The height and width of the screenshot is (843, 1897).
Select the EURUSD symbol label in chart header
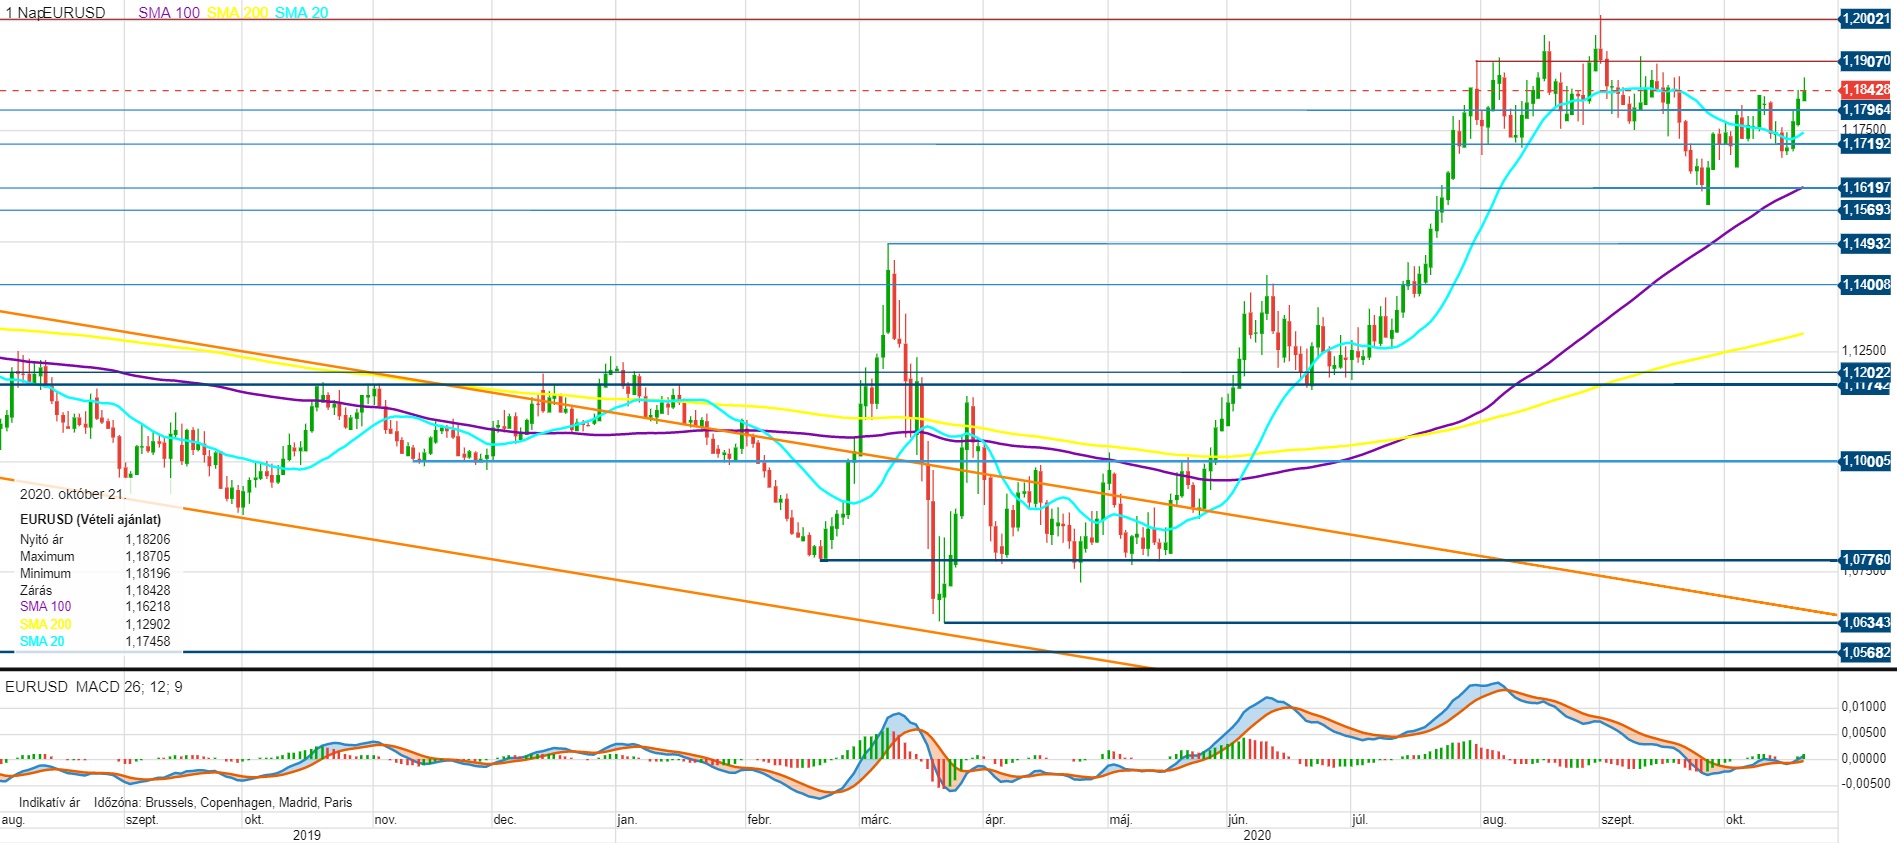pos(74,13)
